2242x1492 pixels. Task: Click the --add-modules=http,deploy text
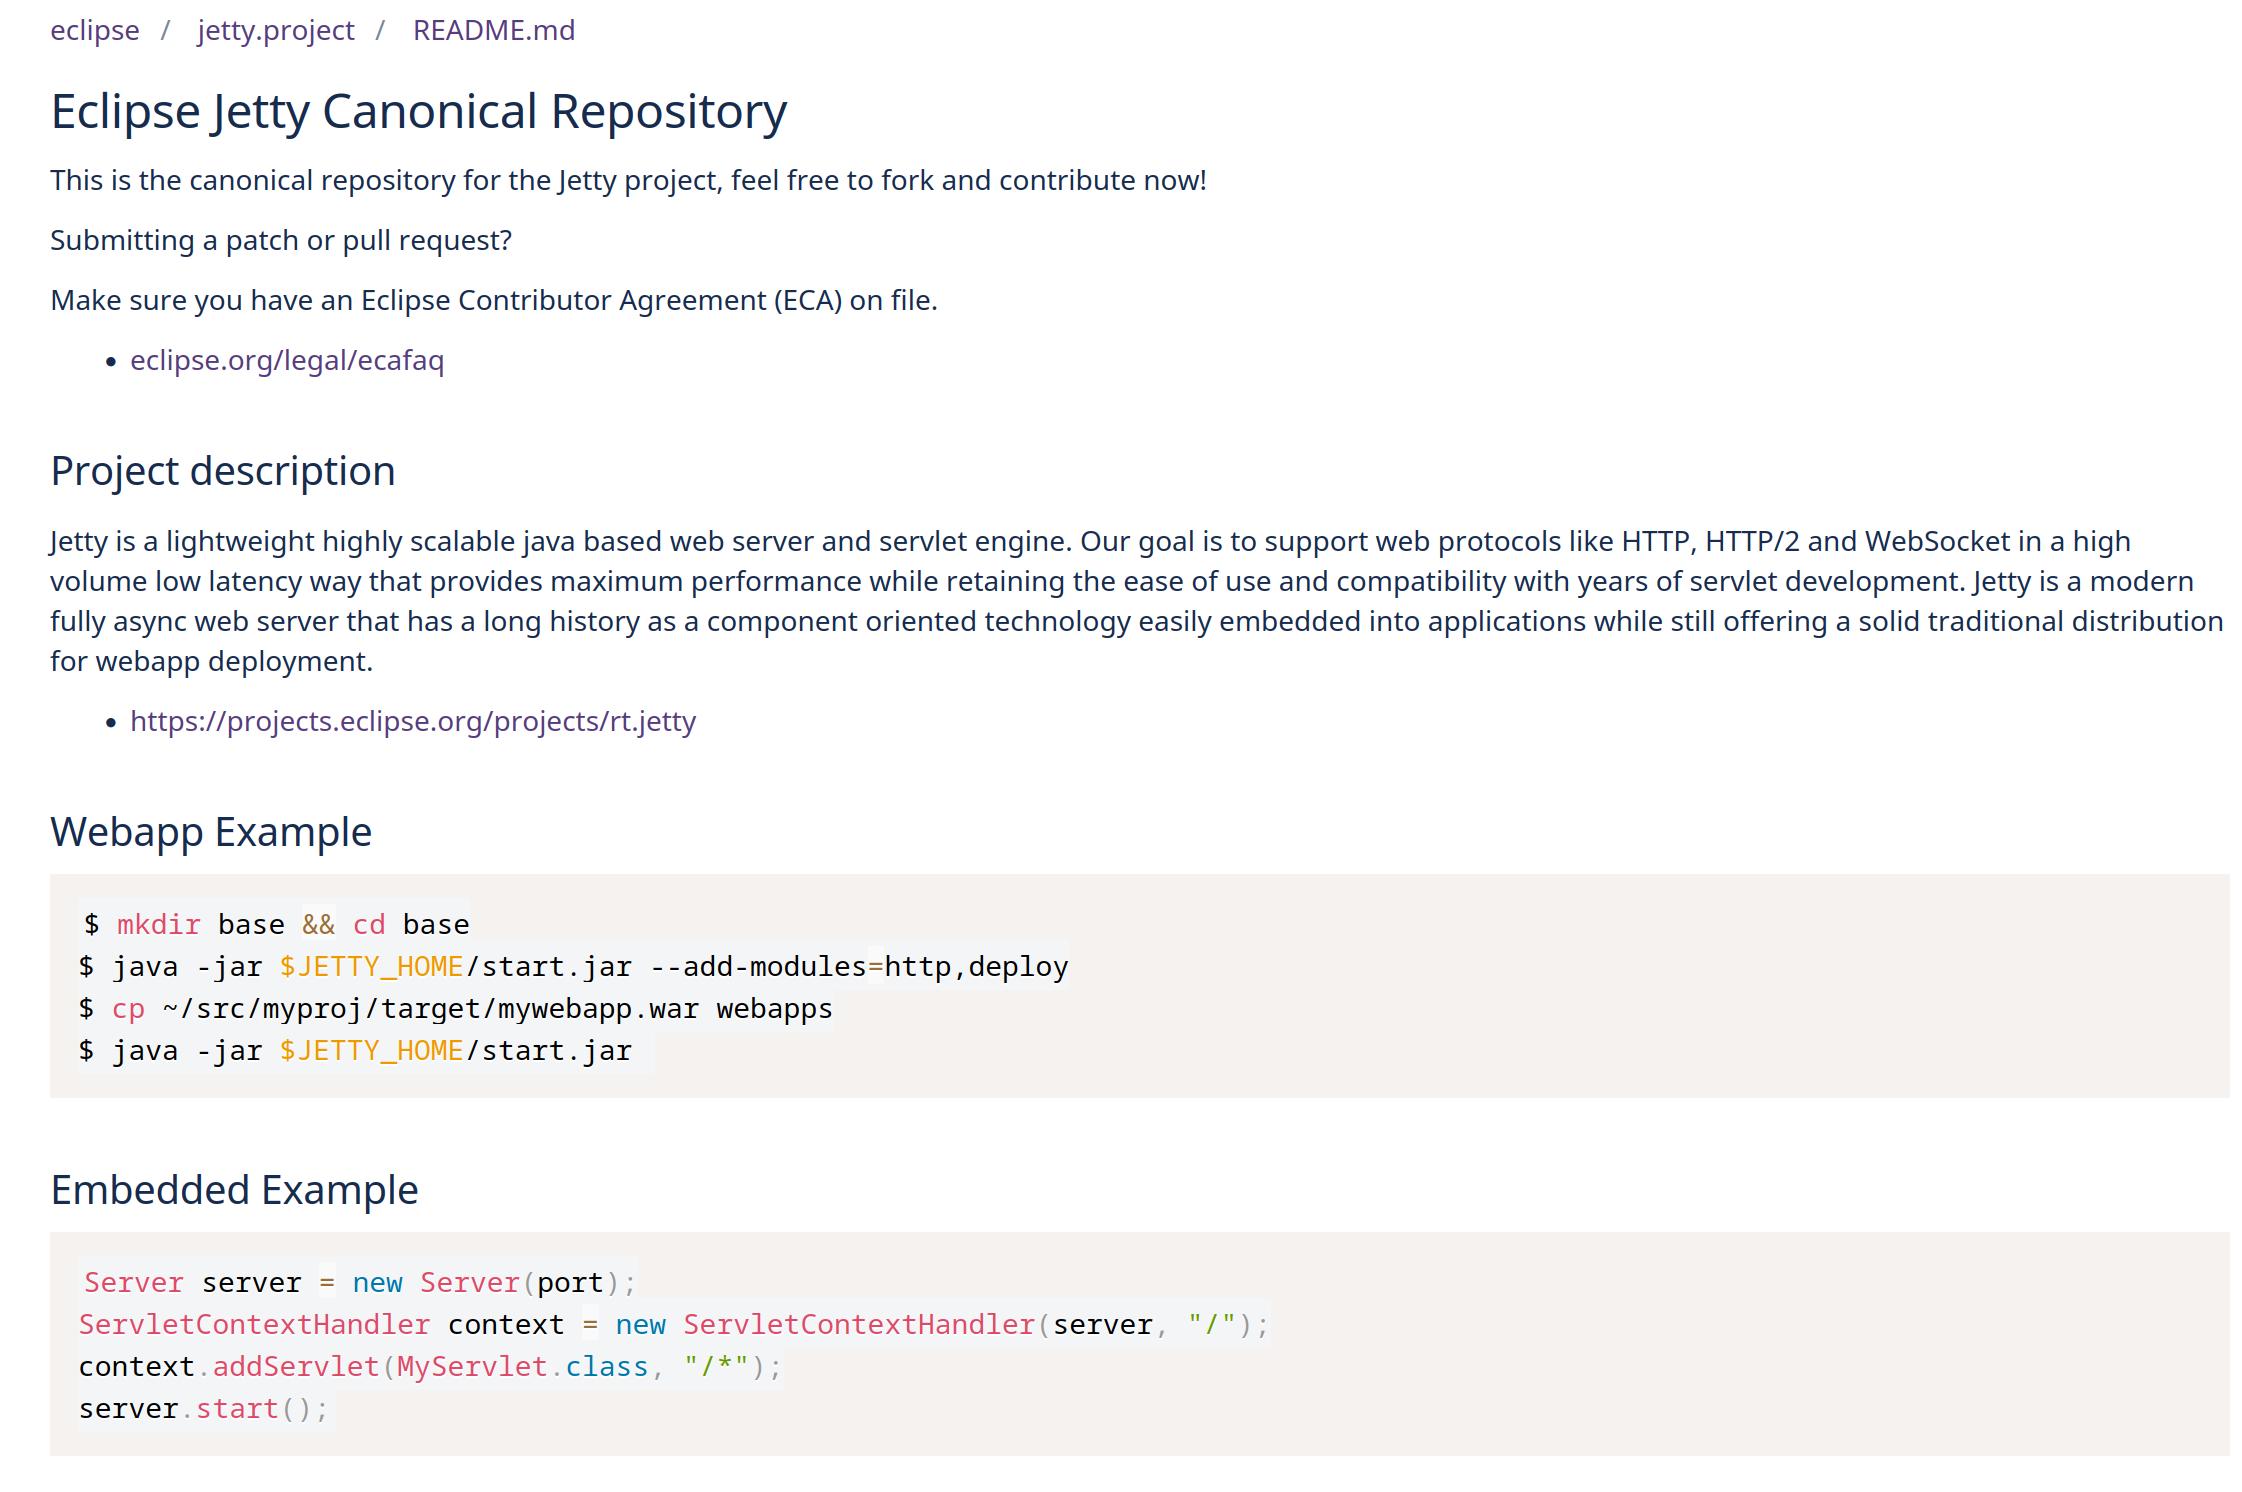coord(858,967)
